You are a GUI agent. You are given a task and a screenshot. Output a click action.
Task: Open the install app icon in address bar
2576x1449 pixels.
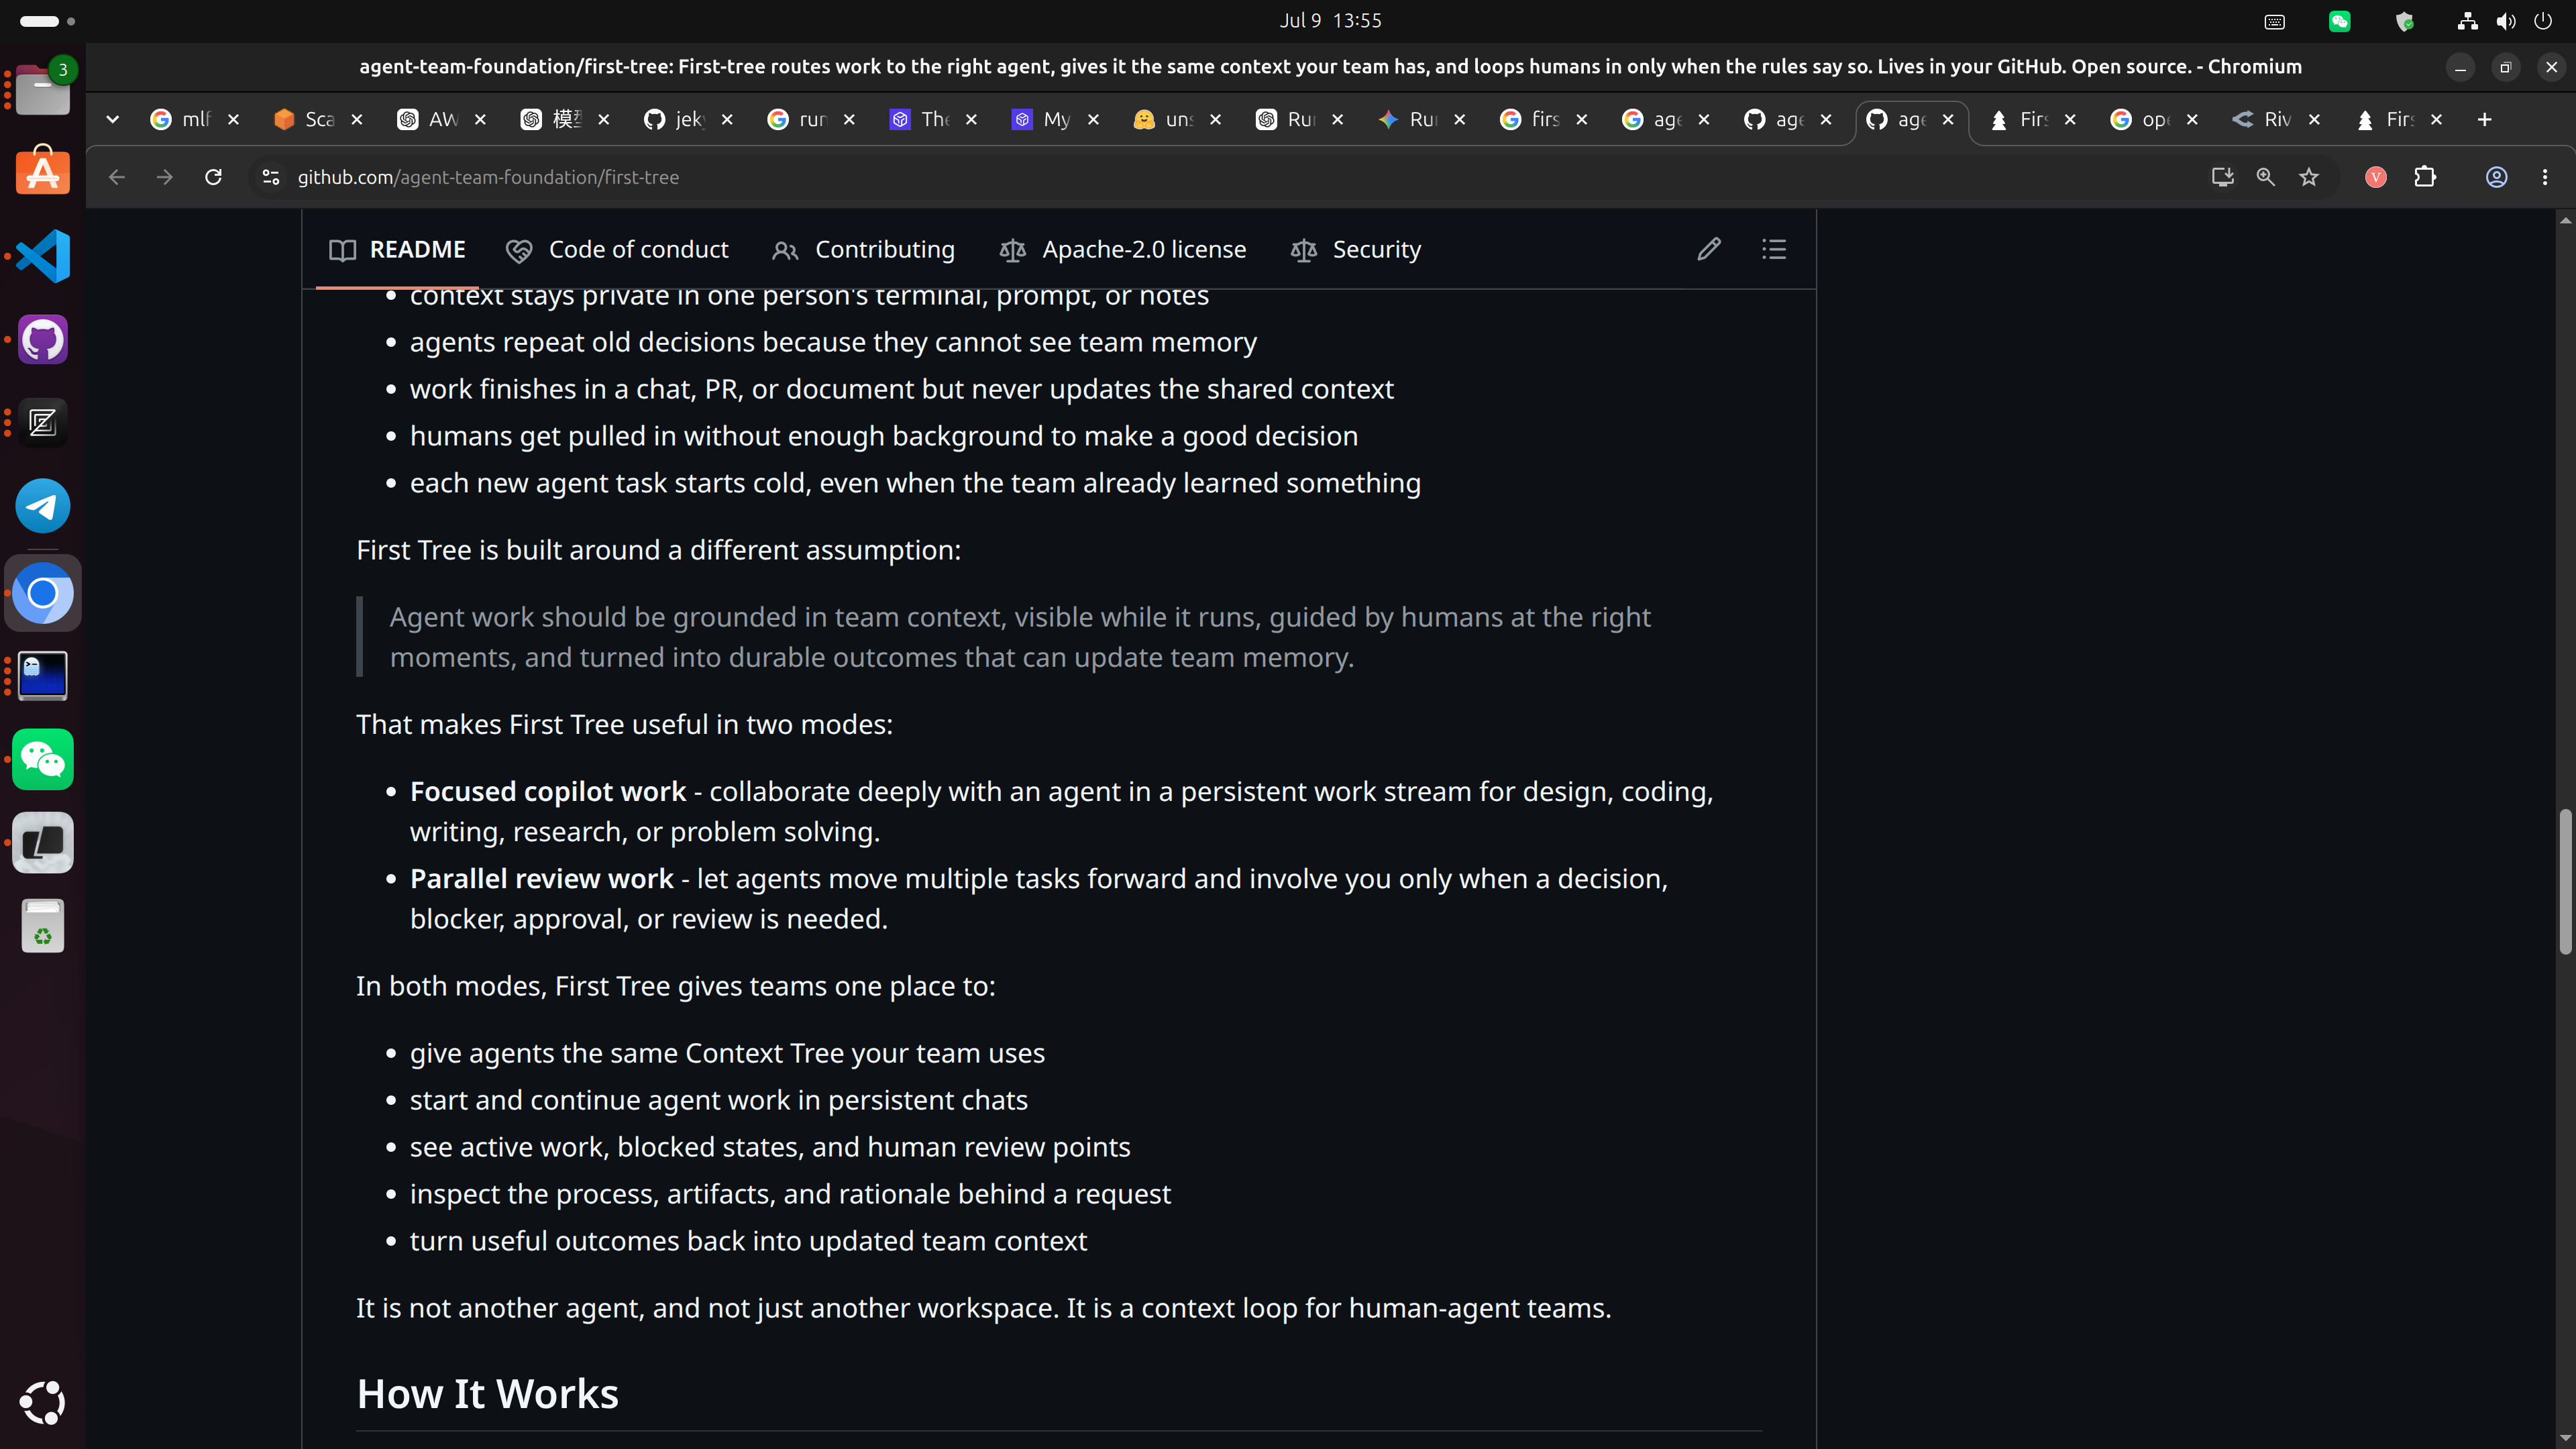(x=2222, y=177)
